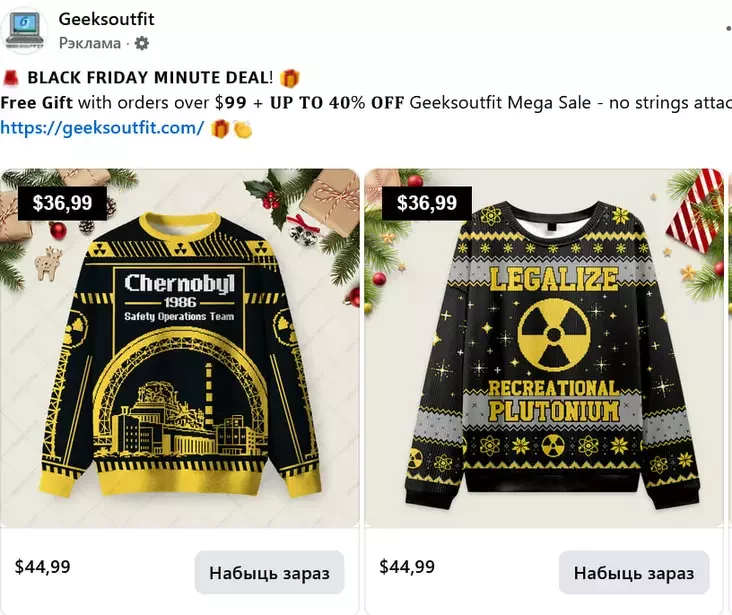This screenshot has width=732, height=615.
Task: Click the $44,99 price below the Plutonium sweater
Action: (x=407, y=567)
